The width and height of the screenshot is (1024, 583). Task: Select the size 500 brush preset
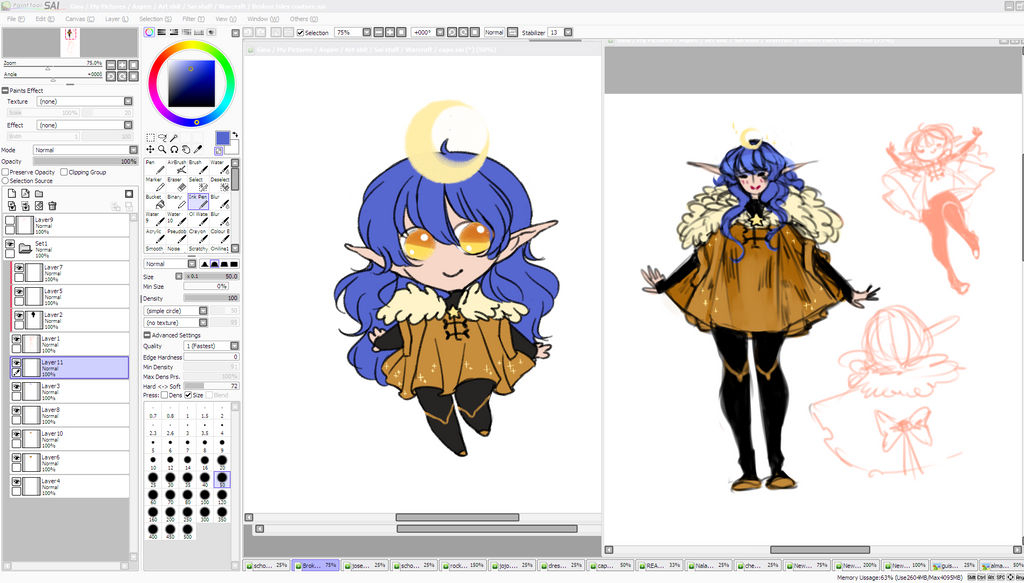(187, 533)
